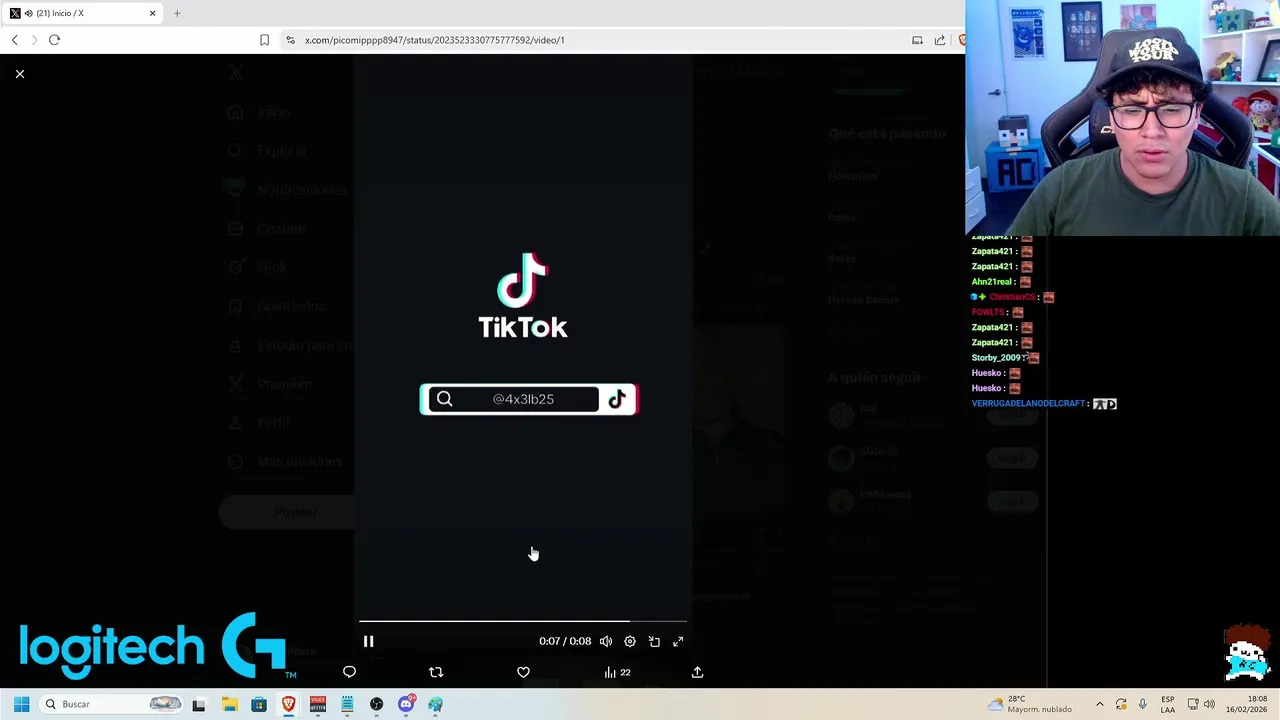The width and height of the screenshot is (1280, 720).
Task: Click the taskbar Buscar search box
Action: click(113, 704)
